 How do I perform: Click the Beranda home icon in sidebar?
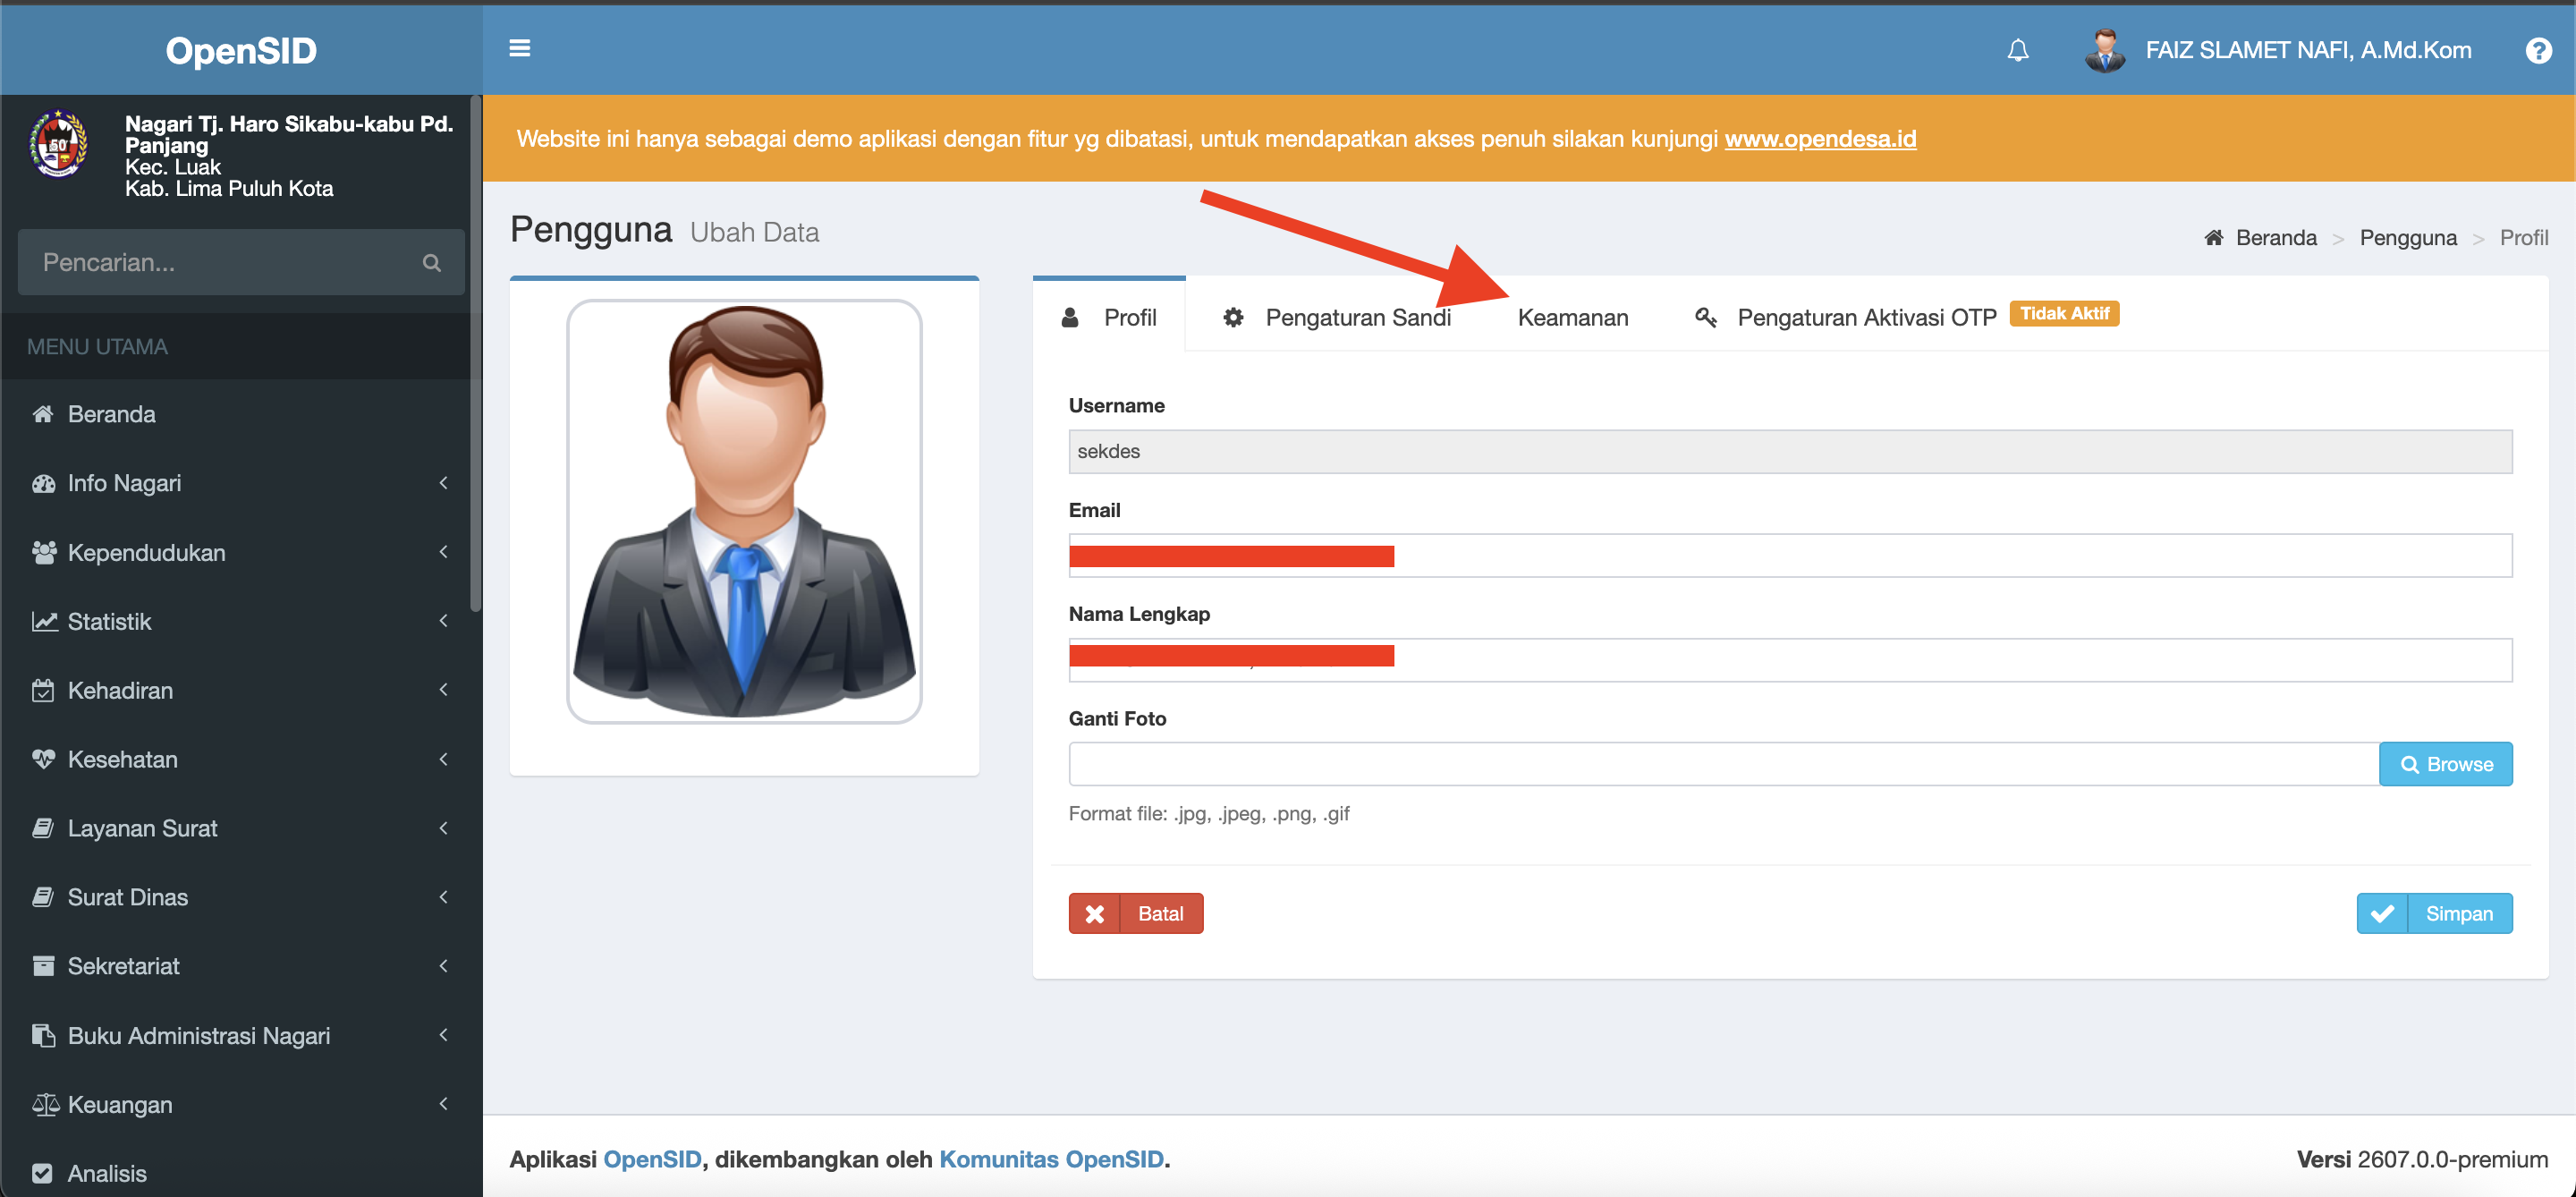coord(43,414)
